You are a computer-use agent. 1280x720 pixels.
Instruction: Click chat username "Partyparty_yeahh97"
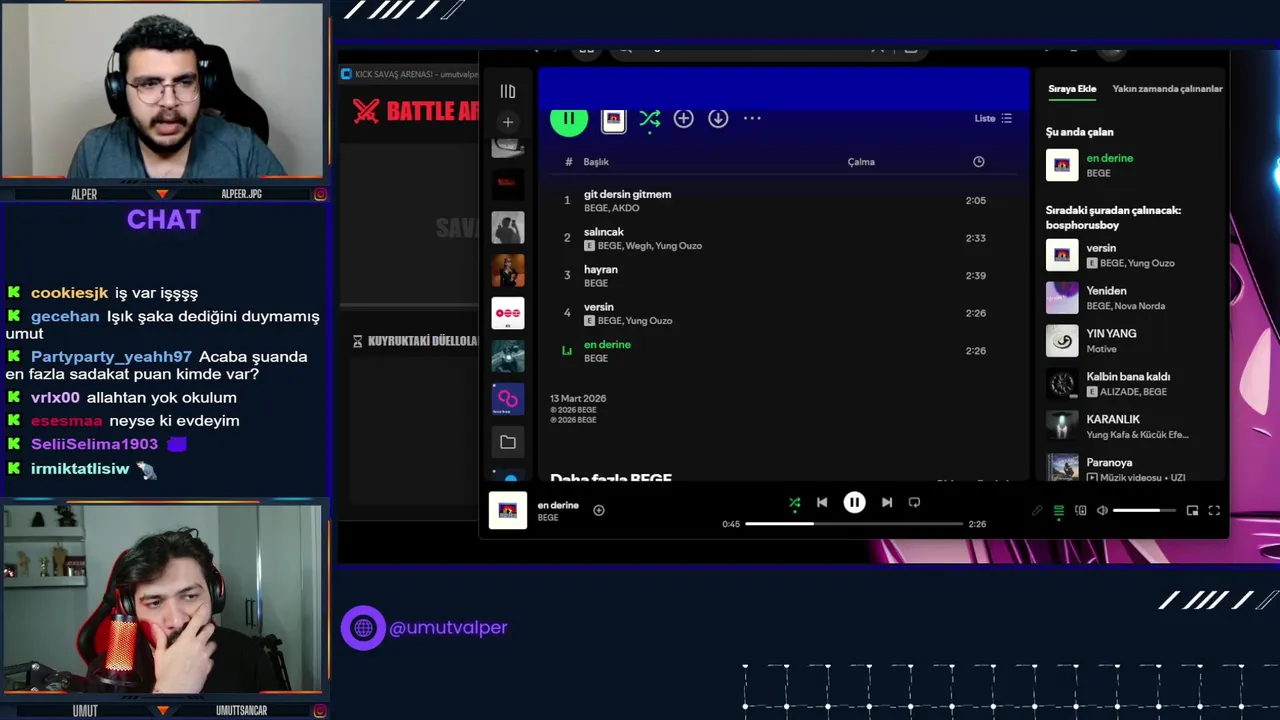(111, 357)
